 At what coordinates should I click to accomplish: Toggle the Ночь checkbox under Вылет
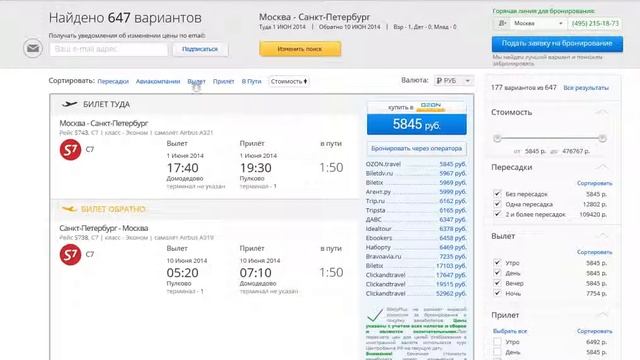(x=497, y=293)
